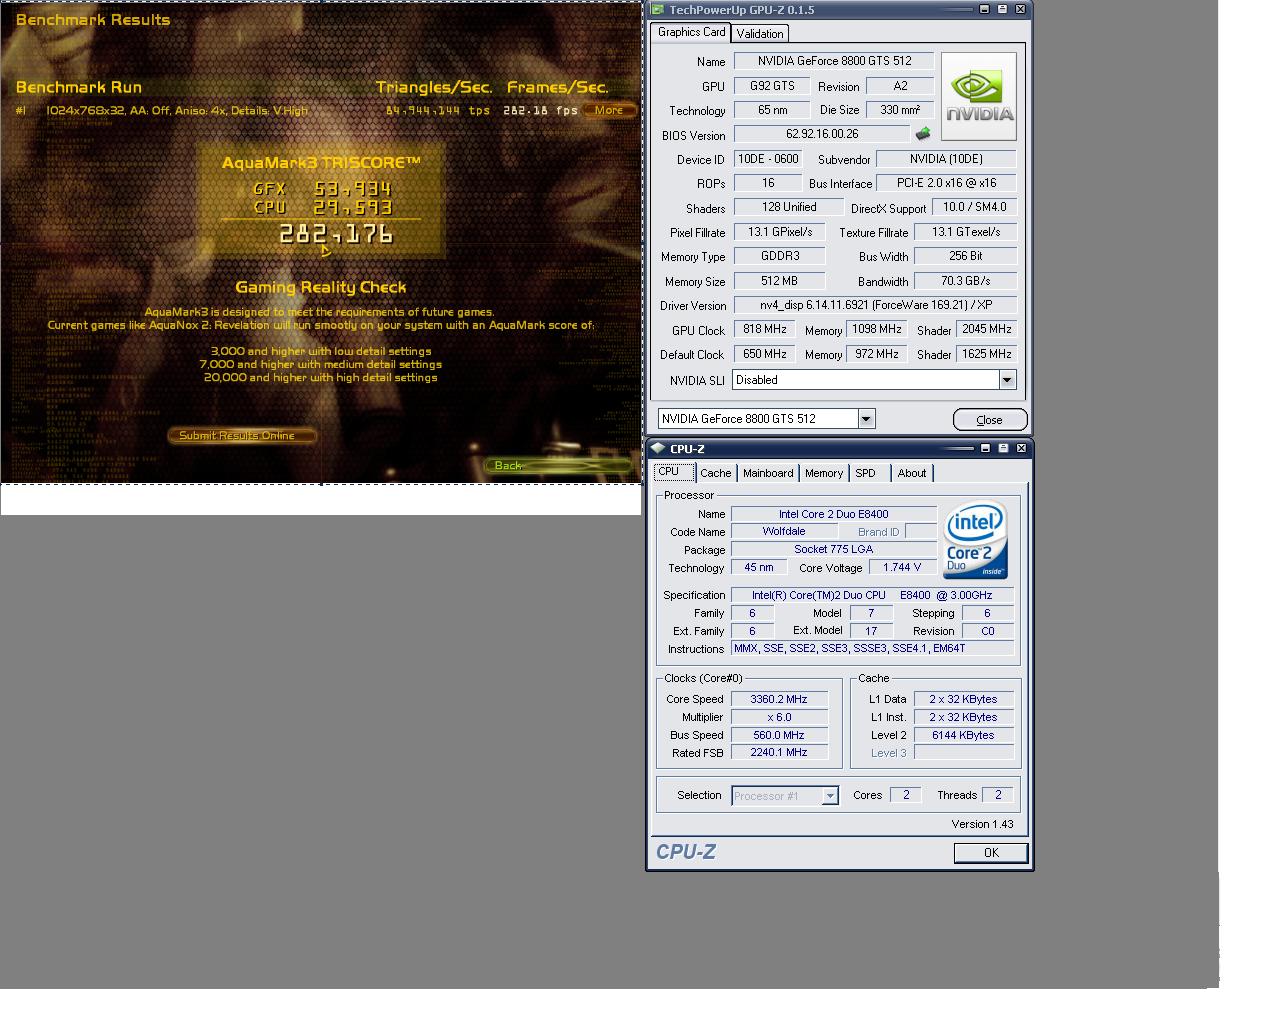Screen dimensions: 1280x1024
Task: Click the Memory clock value 1098 MHz
Action: click(877, 329)
